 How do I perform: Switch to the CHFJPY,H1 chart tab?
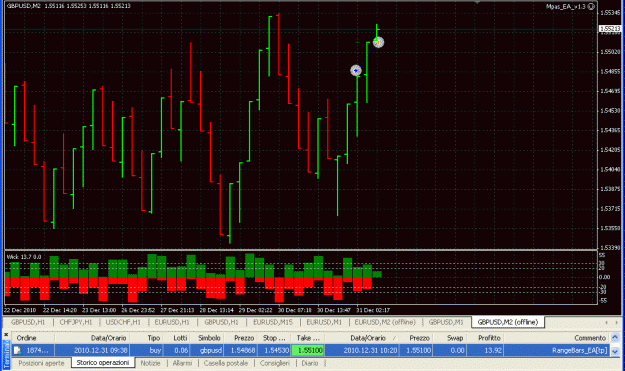[76, 322]
